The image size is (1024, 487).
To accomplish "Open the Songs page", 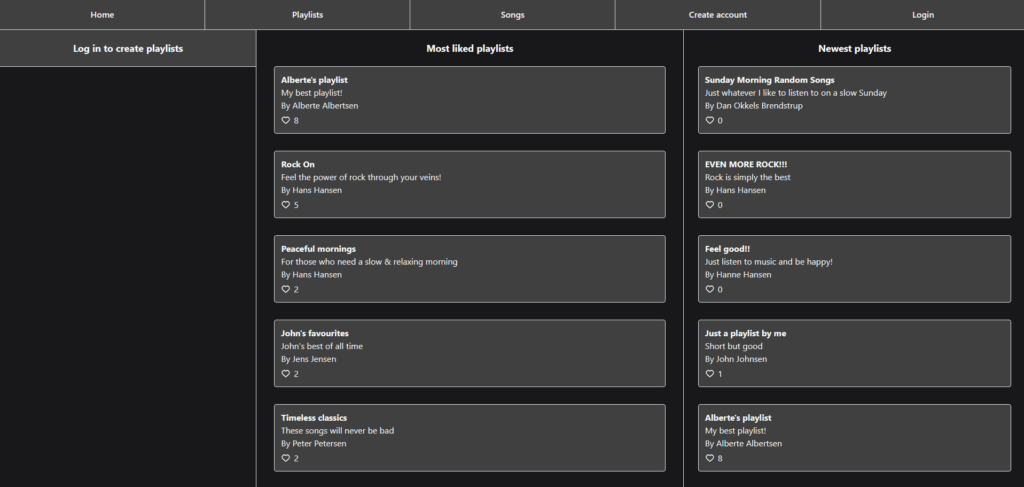I will 512,15.
